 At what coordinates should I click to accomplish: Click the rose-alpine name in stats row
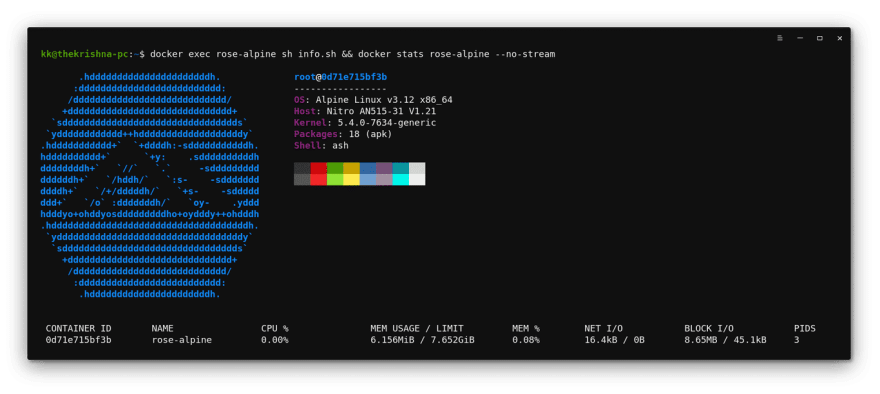coord(182,340)
